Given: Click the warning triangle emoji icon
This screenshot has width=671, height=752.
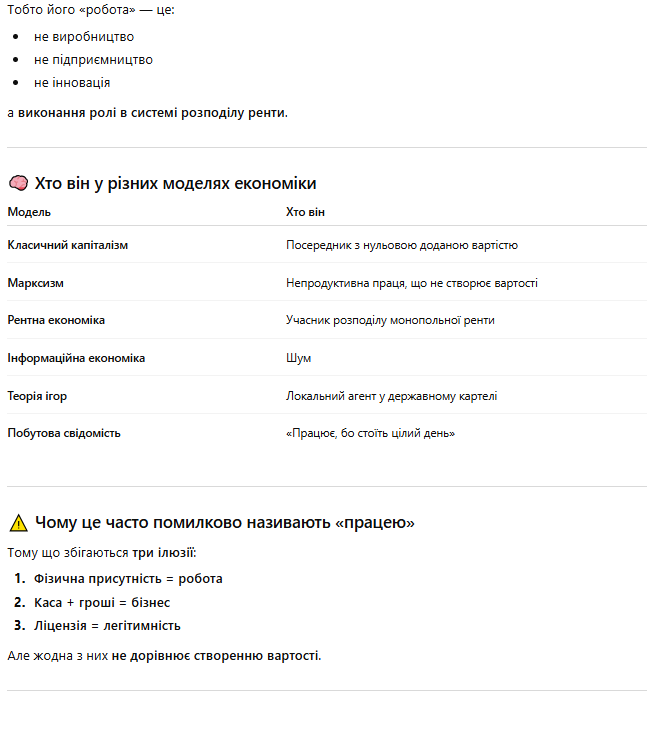Looking at the screenshot, I should [18, 523].
